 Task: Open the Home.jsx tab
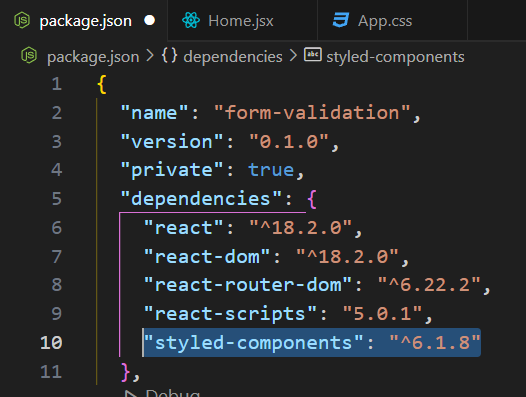pos(242,20)
